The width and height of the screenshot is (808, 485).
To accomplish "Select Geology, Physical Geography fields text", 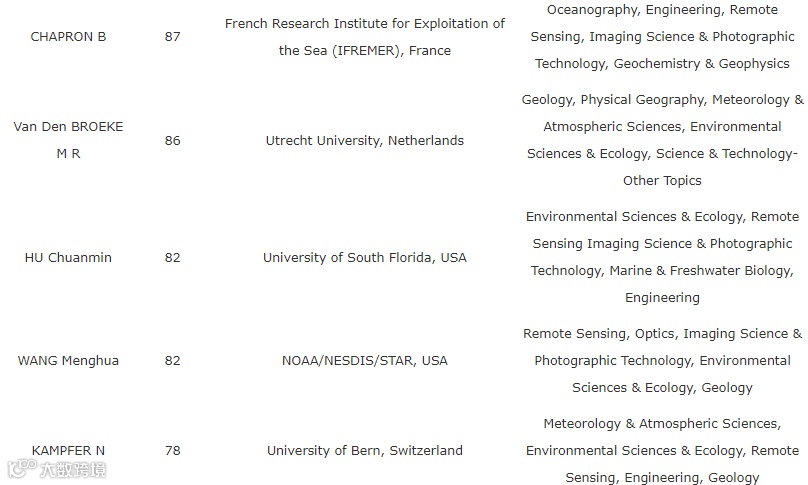I will point(662,140).
